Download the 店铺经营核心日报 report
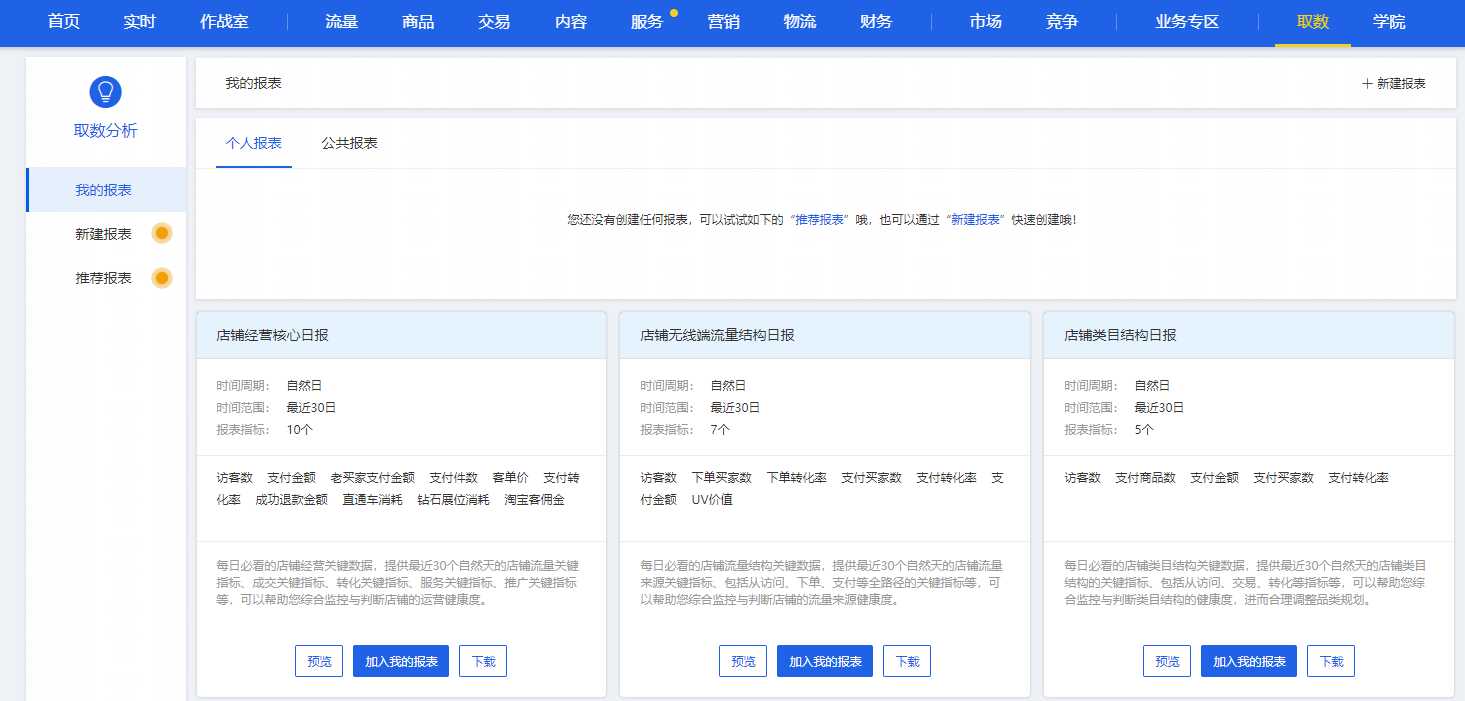 click(x=483, y=661)
